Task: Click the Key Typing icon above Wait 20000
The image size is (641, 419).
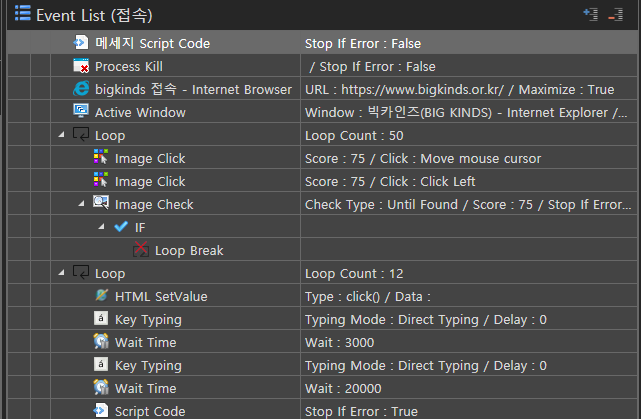Action: [101, 364]
